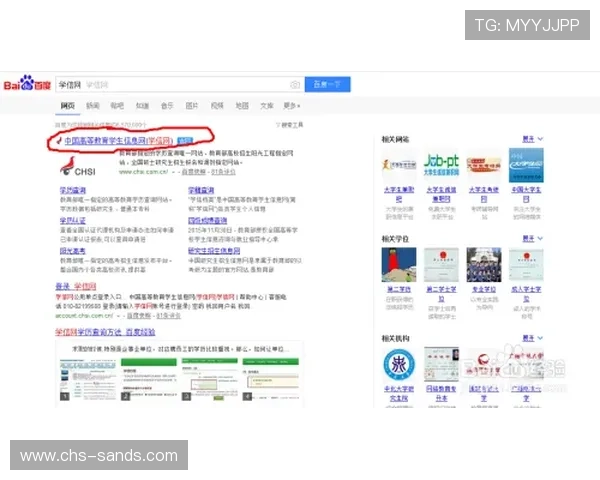Open the 成人学士学位 certificate thumbnail
The width and height of the screenshot is (600, 480).
tap(526, 264)
